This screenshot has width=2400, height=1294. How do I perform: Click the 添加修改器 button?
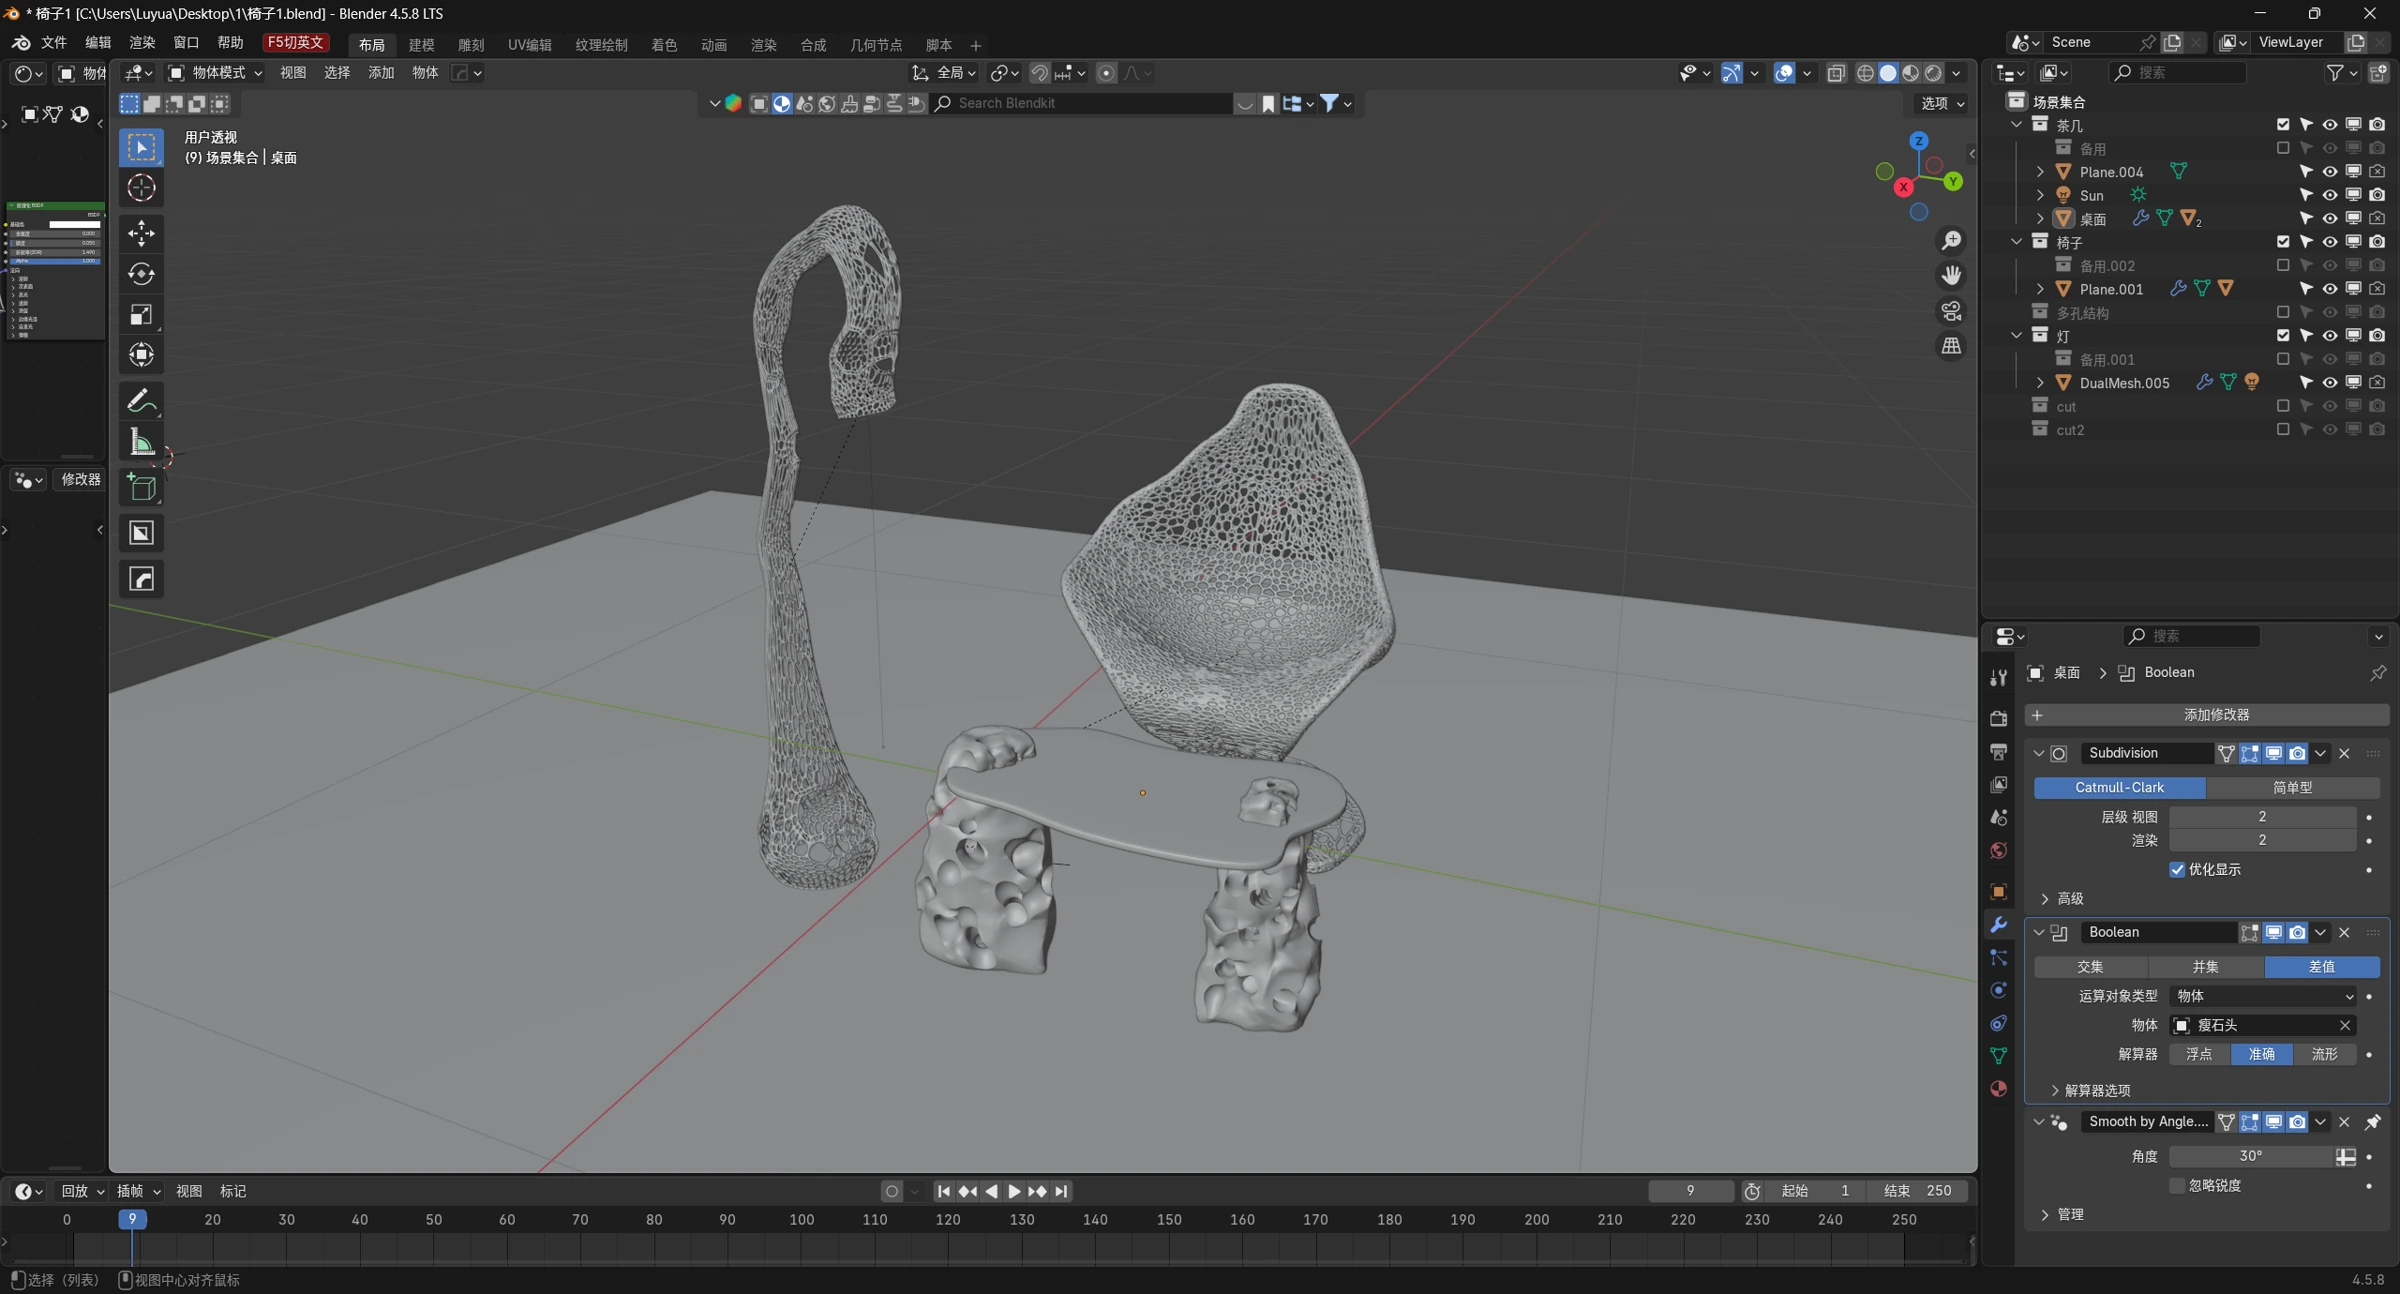2207,715
